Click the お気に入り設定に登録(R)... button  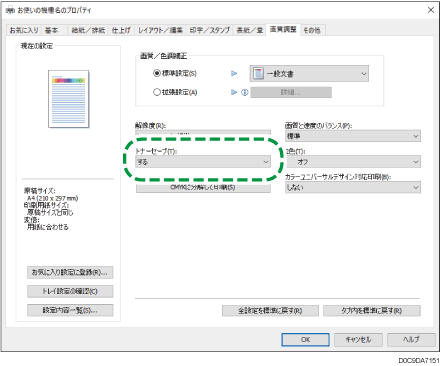[x=70, y=272]
